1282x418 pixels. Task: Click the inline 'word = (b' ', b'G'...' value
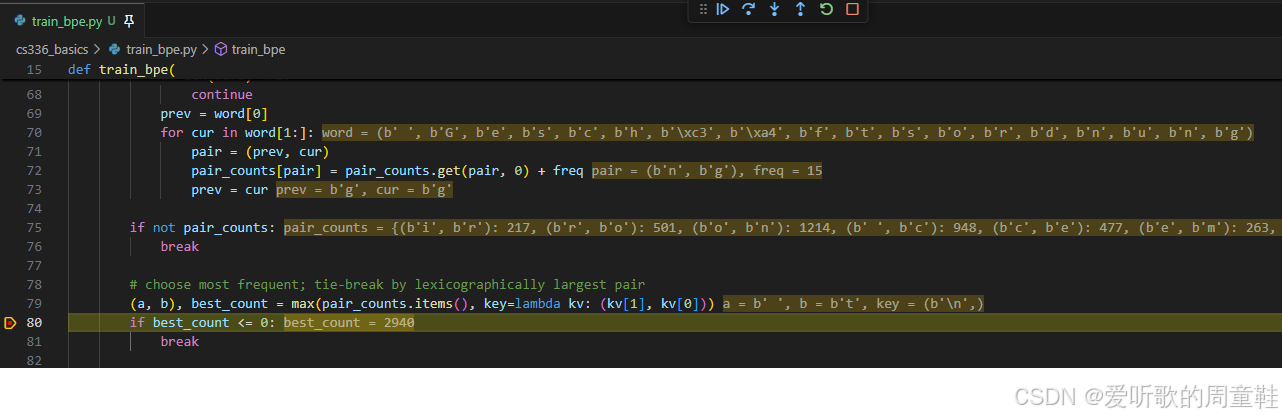point(787,133)
